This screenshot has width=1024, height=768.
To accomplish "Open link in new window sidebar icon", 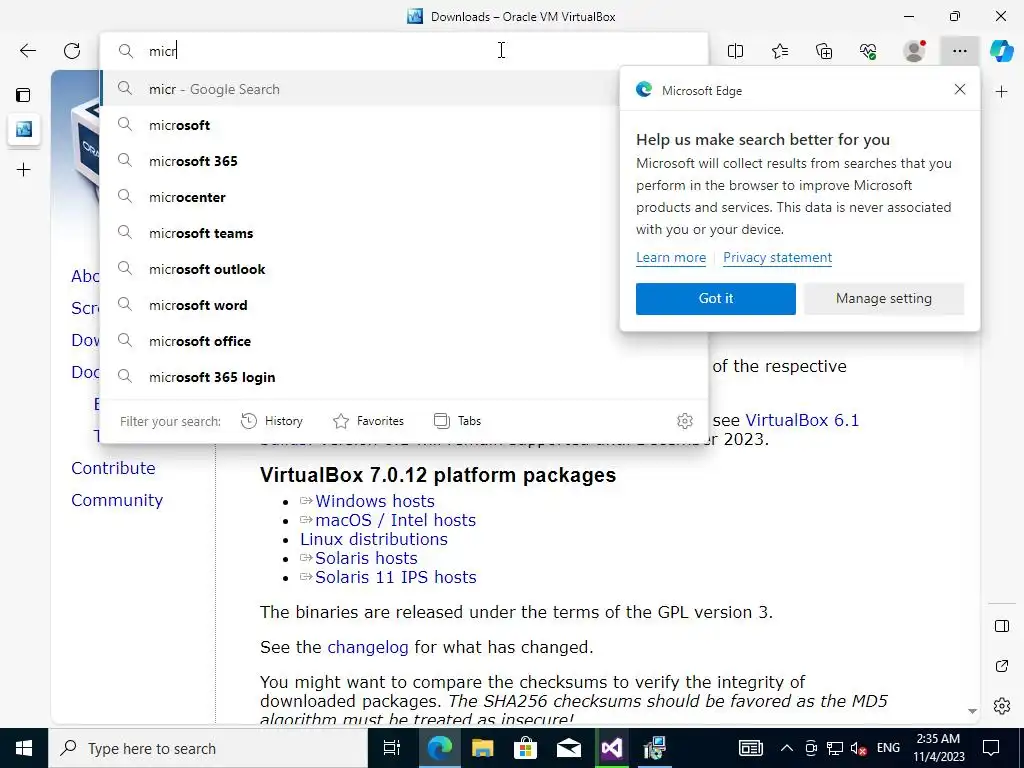I will 1001,666.
